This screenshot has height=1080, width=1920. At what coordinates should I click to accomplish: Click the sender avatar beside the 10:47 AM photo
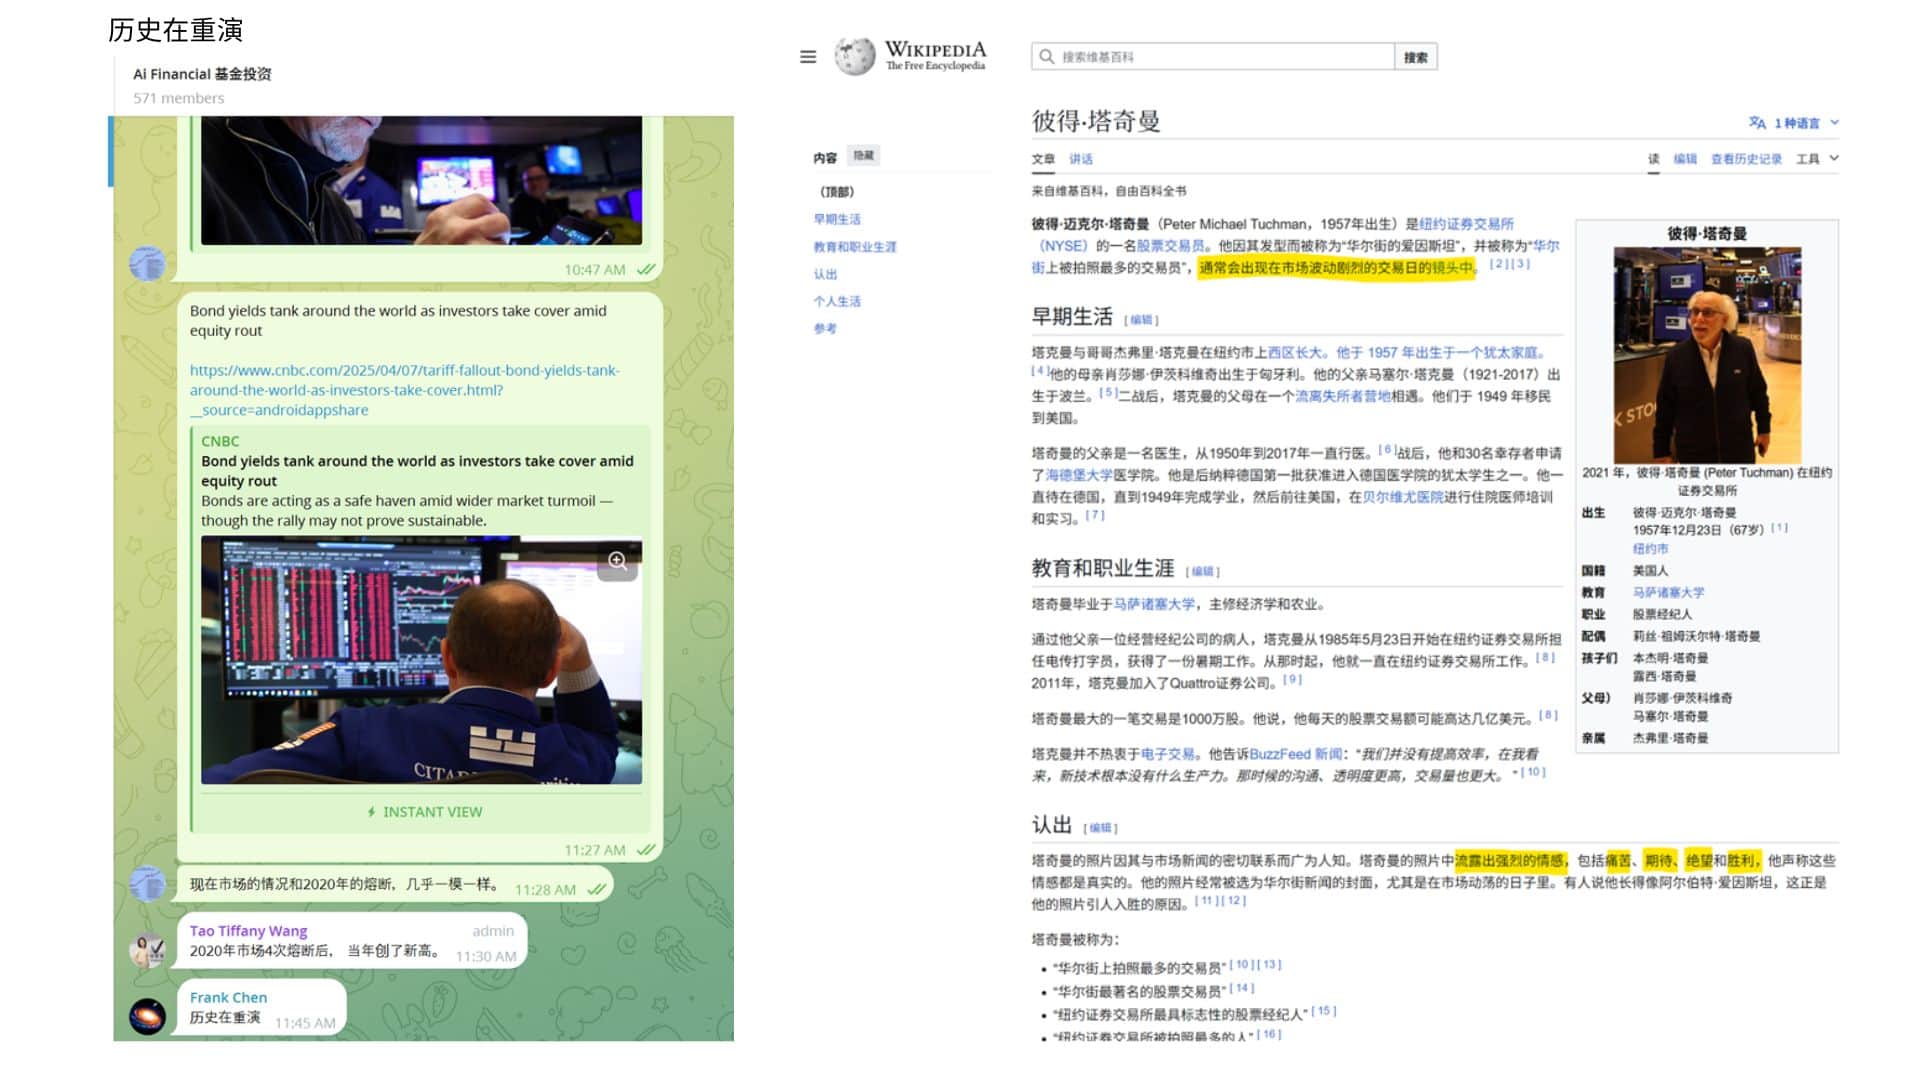pyautogui.click(x=148, y=263)
